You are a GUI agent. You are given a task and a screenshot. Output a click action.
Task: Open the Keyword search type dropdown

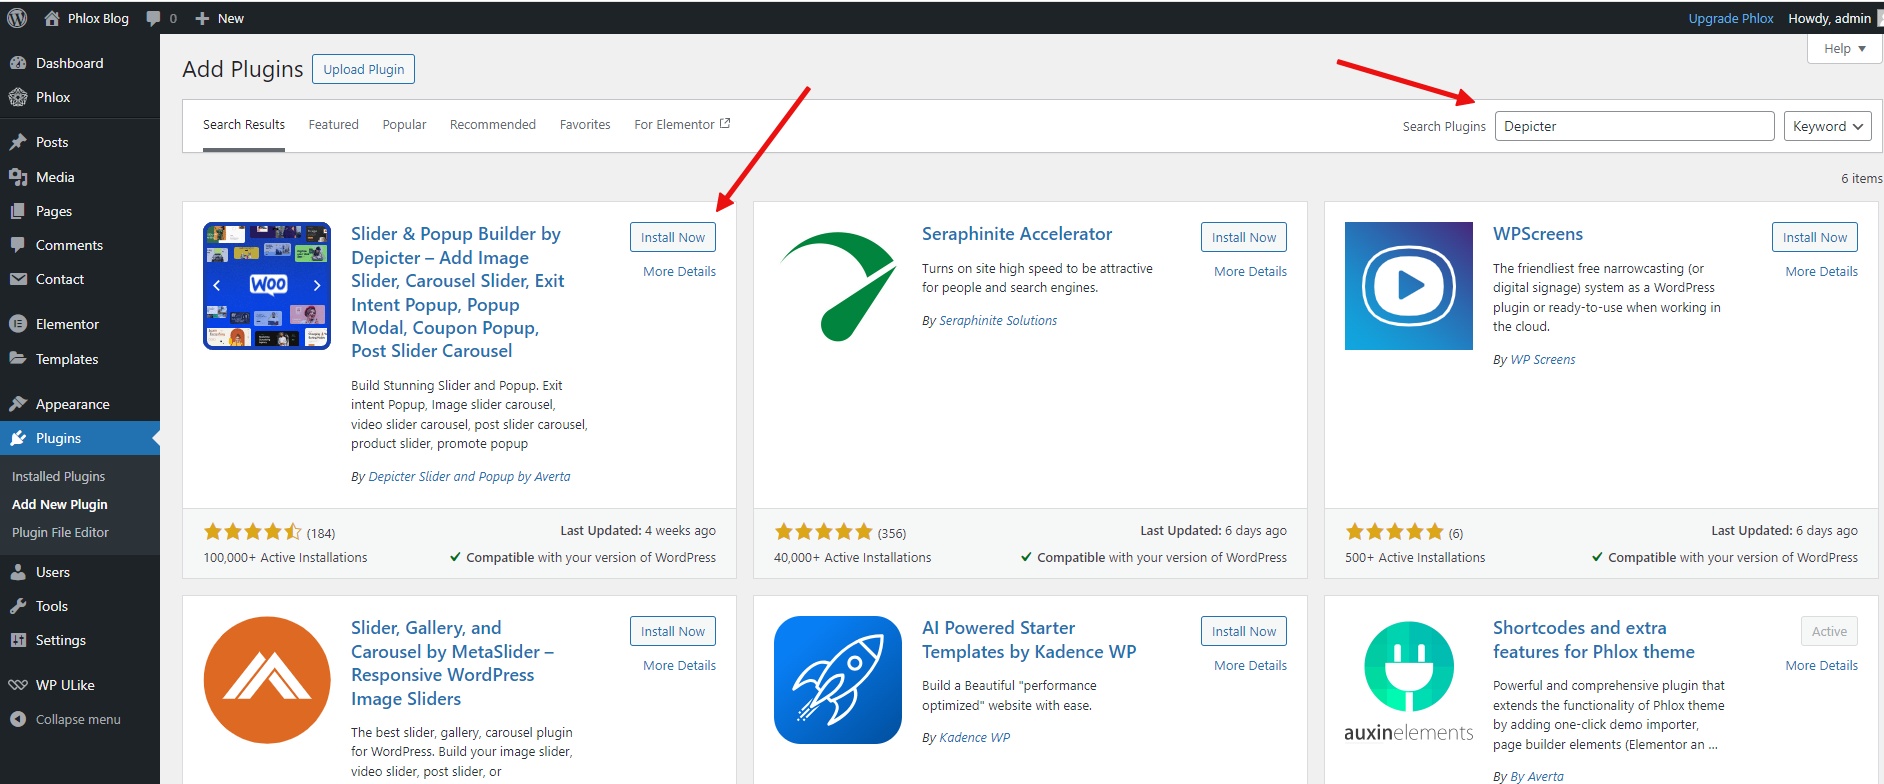pyautogui.click(x=1827, y=126)
